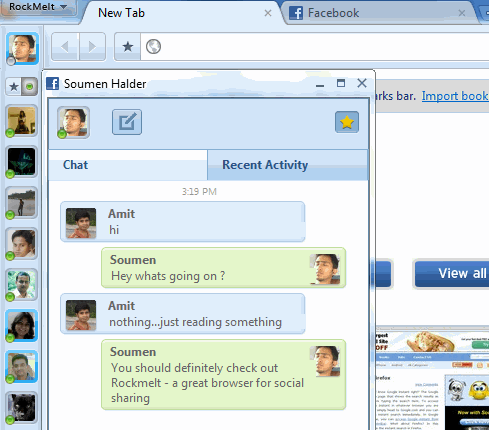Toggle the favorite star in chat header
This screenshot has height=430, width=489.
click(x=347, y=122)
